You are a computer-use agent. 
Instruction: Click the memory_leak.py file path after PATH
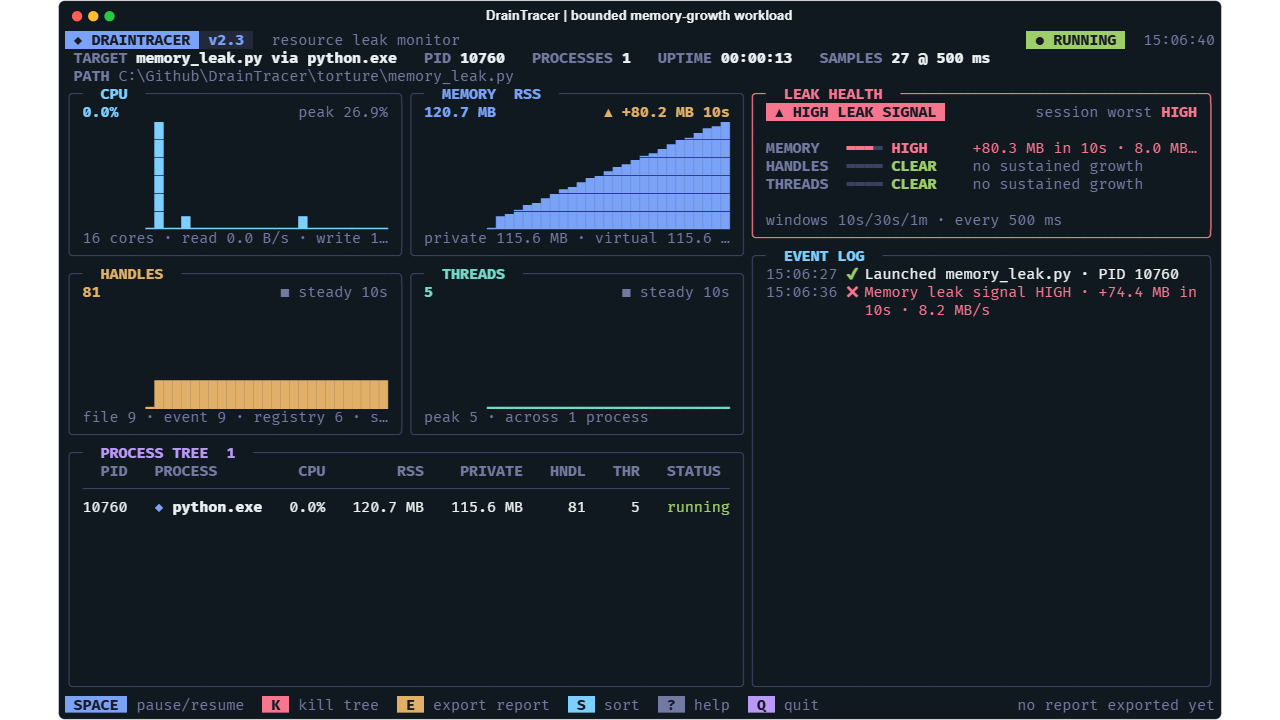point(316,76)
